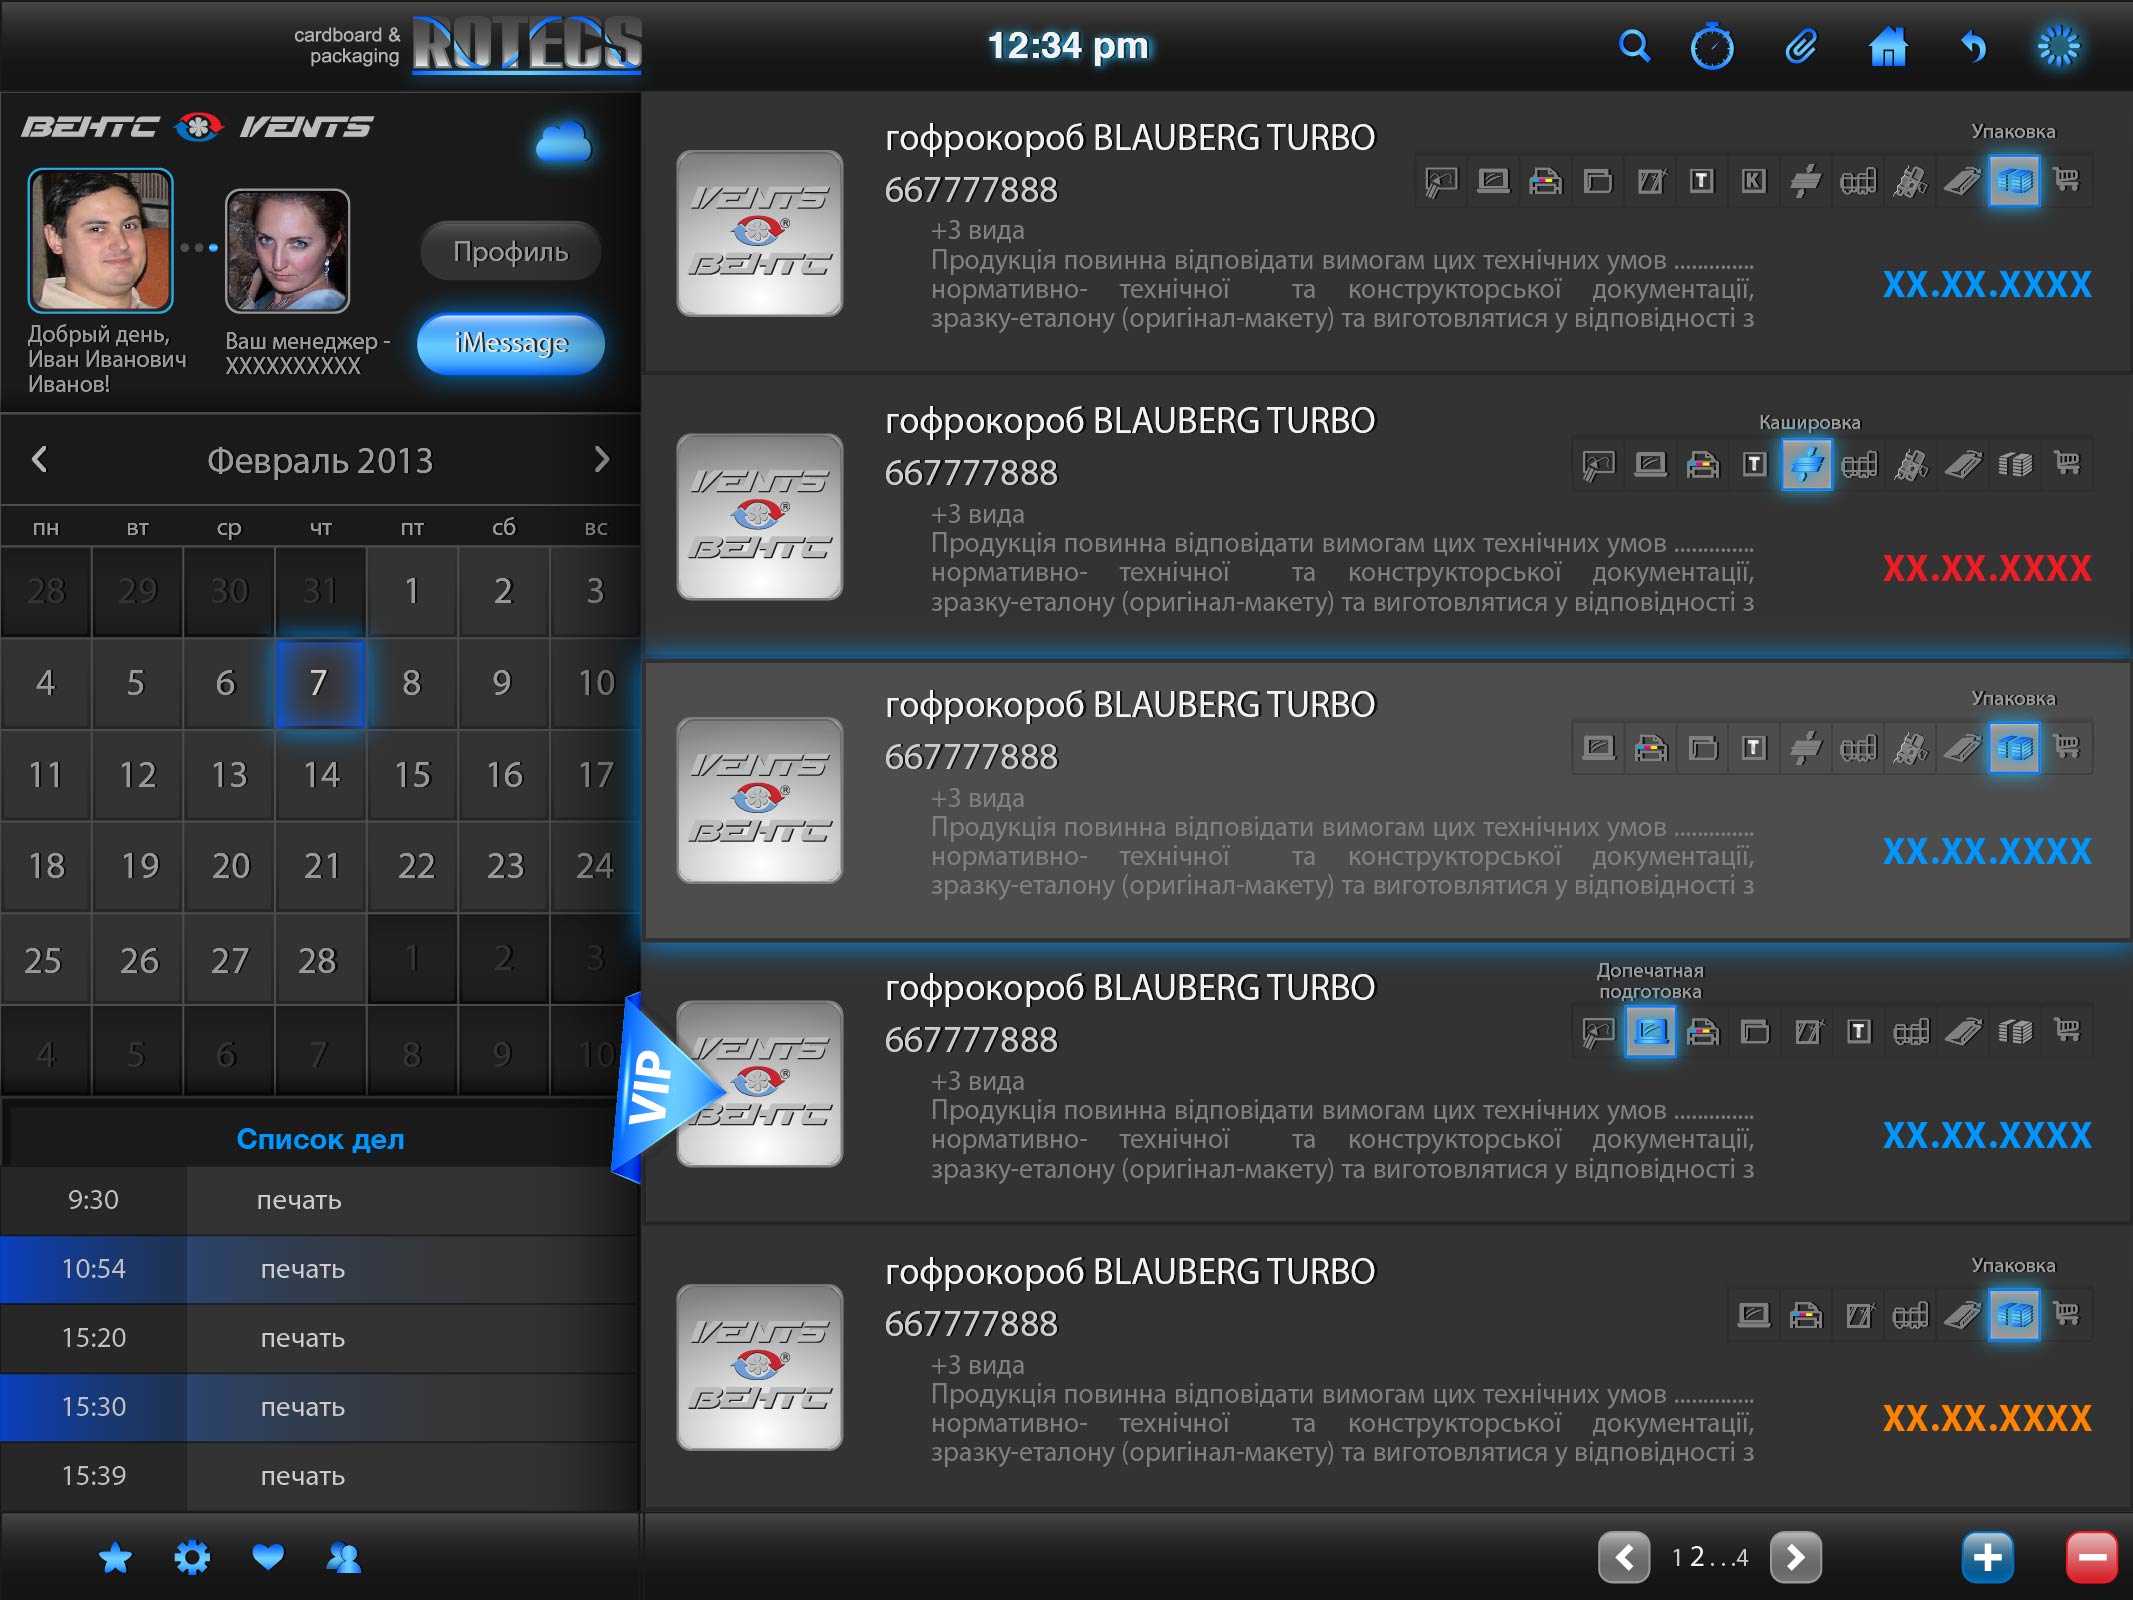
Task: Select February 14 in calendar
Action: point(320,775)
